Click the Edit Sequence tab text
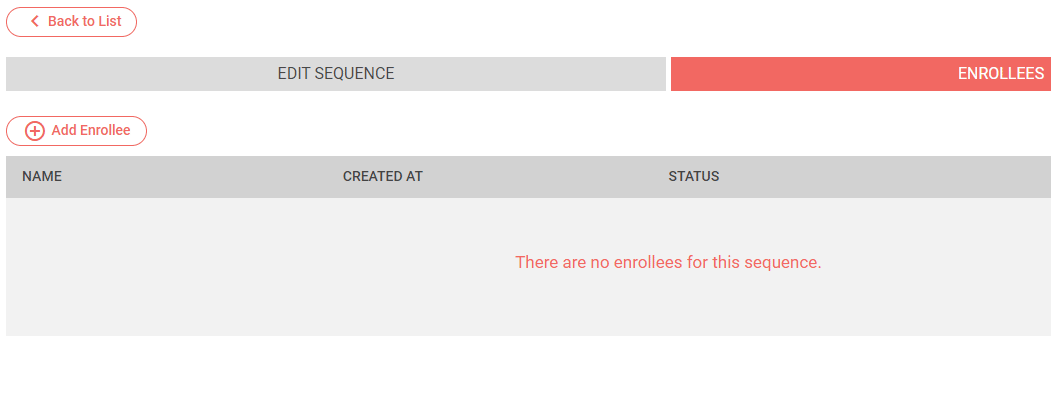Image resolution: width=1051 pixels, height=410 pixels. (336, 74)
